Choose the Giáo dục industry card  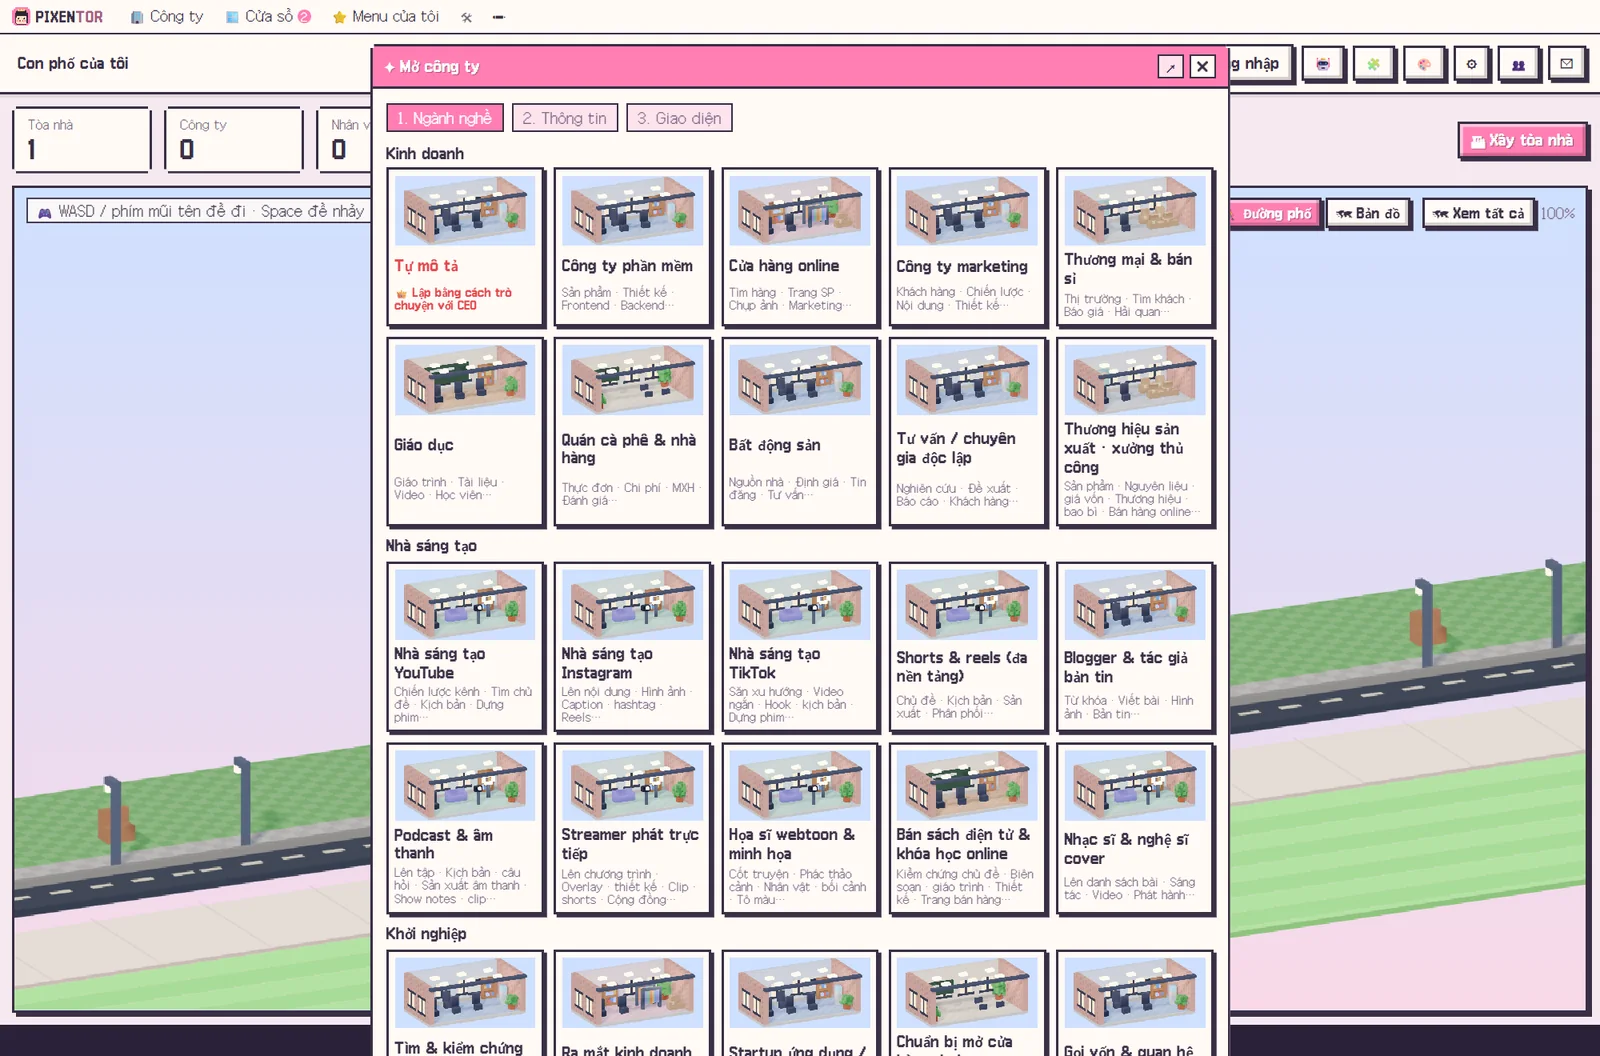pyautogui.click(x=466, y=431)
